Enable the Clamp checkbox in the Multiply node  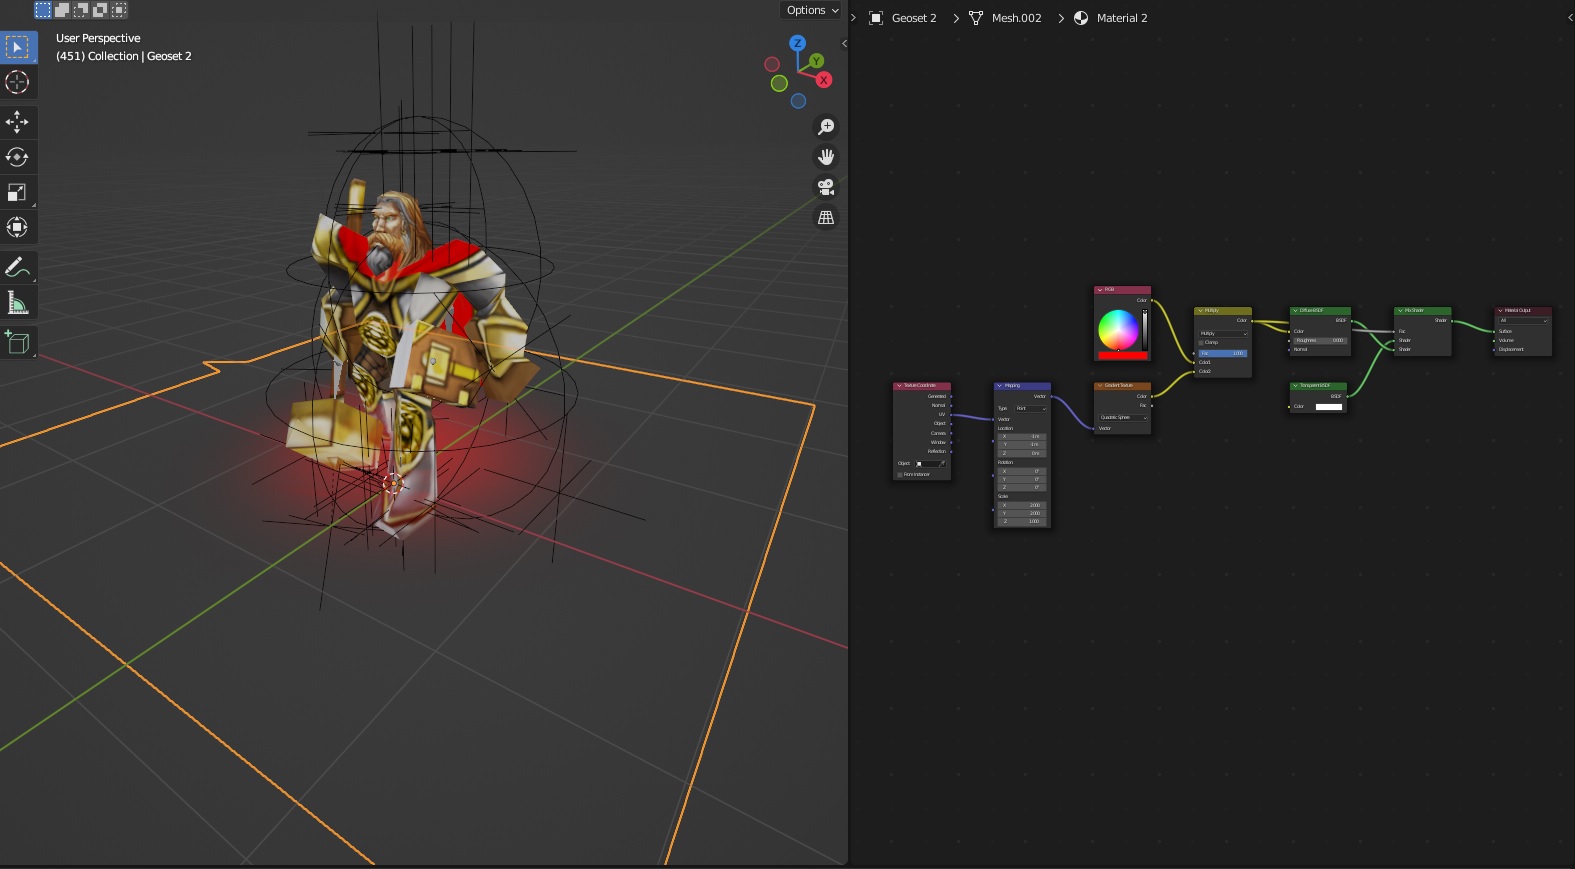1201,343
